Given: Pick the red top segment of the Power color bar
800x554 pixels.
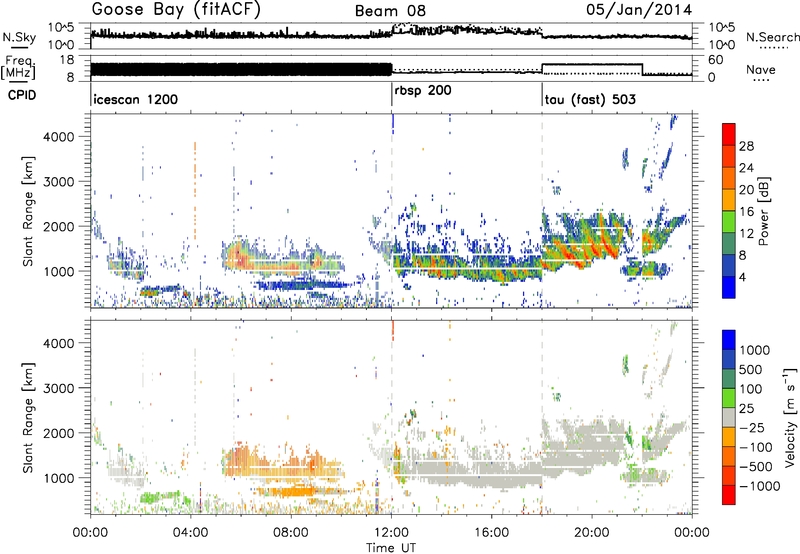Looking at the screenshot, I should (x=729, y=135).
